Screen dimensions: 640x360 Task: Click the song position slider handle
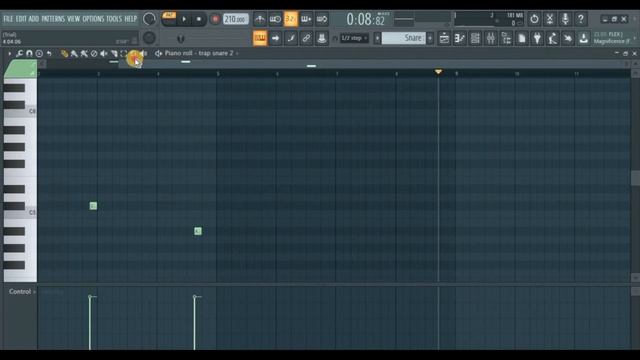pos(181,39)
